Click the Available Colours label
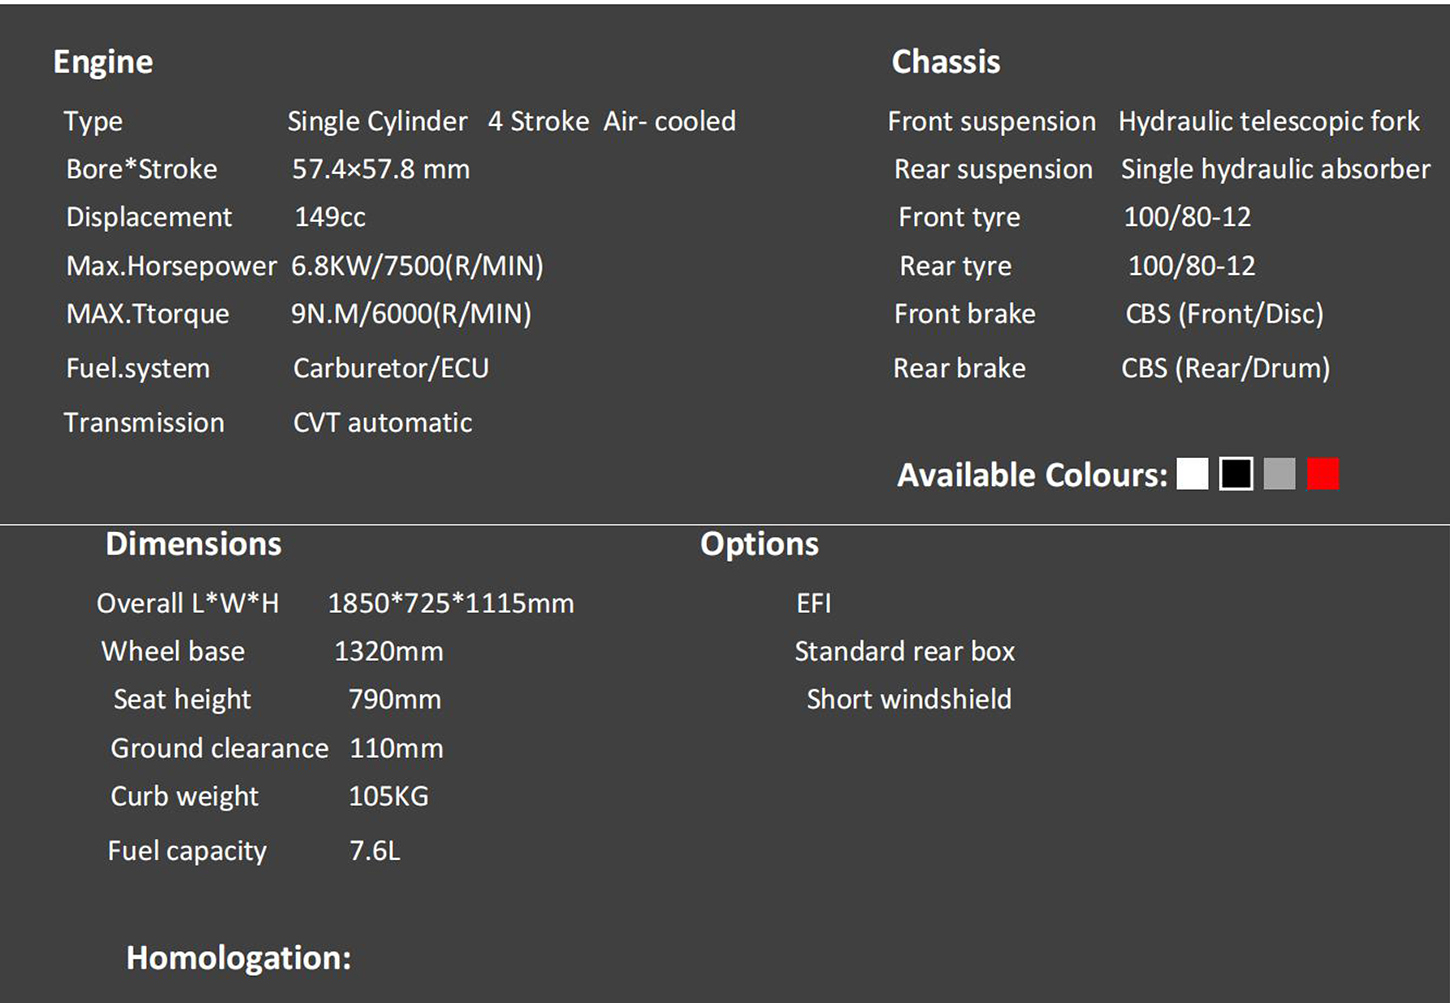This screenshot has height=1003, width=1450. click(x=1031, y=475)
